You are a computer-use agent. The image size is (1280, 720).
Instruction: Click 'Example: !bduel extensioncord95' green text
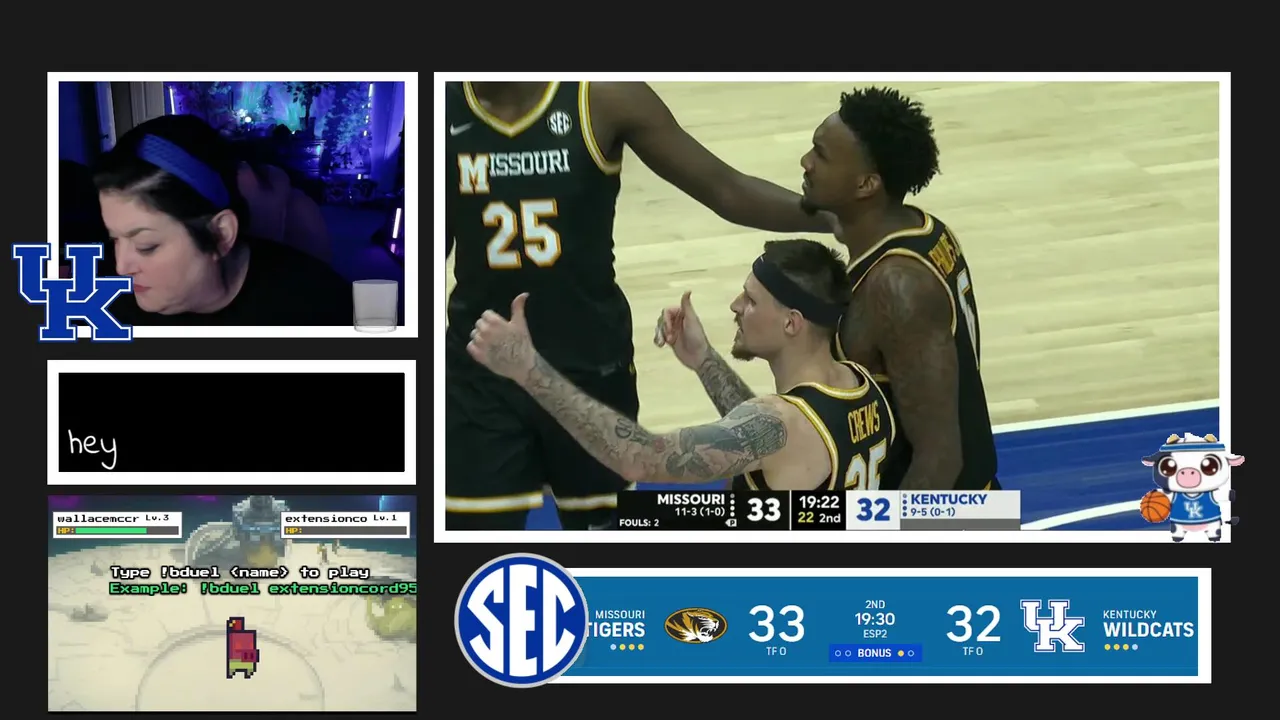coord(263,588)
